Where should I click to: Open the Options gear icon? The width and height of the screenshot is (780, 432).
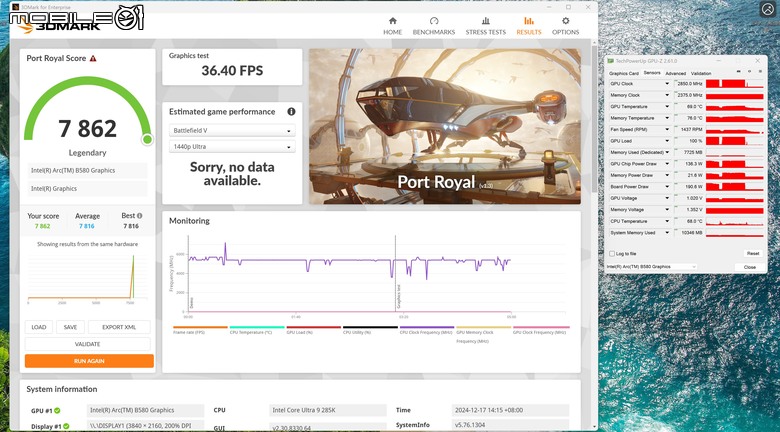tap(566, 21)
